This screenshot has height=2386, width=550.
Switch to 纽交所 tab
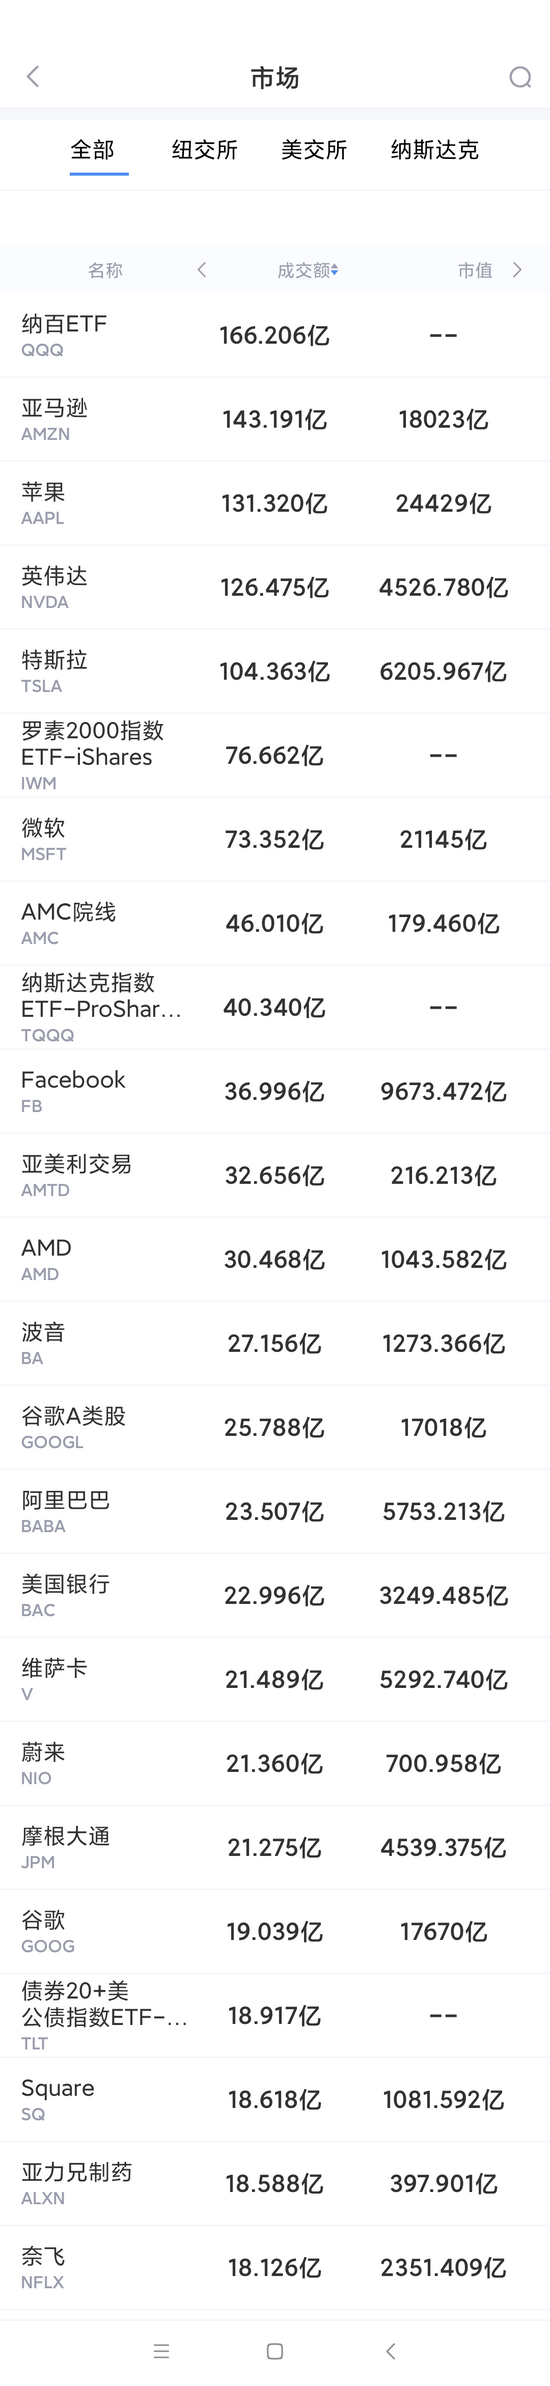coord(205,150)
